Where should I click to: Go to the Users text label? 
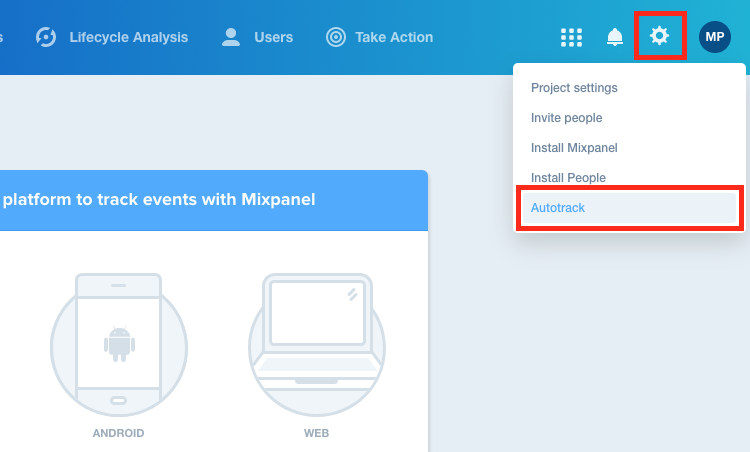273,37
